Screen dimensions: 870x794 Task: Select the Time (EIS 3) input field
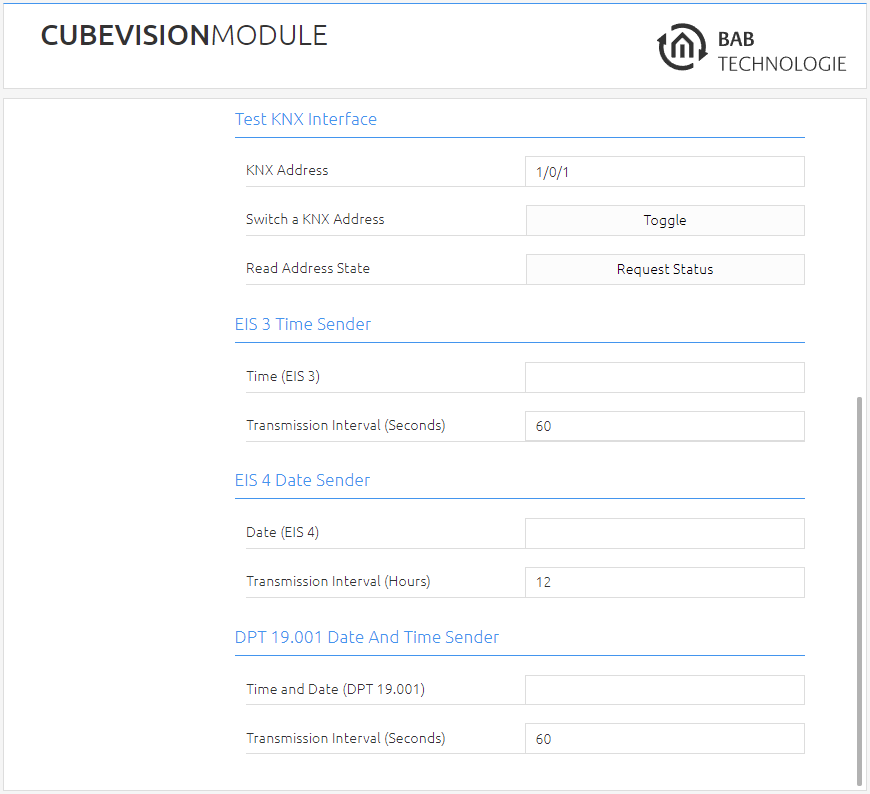(665, 377)
